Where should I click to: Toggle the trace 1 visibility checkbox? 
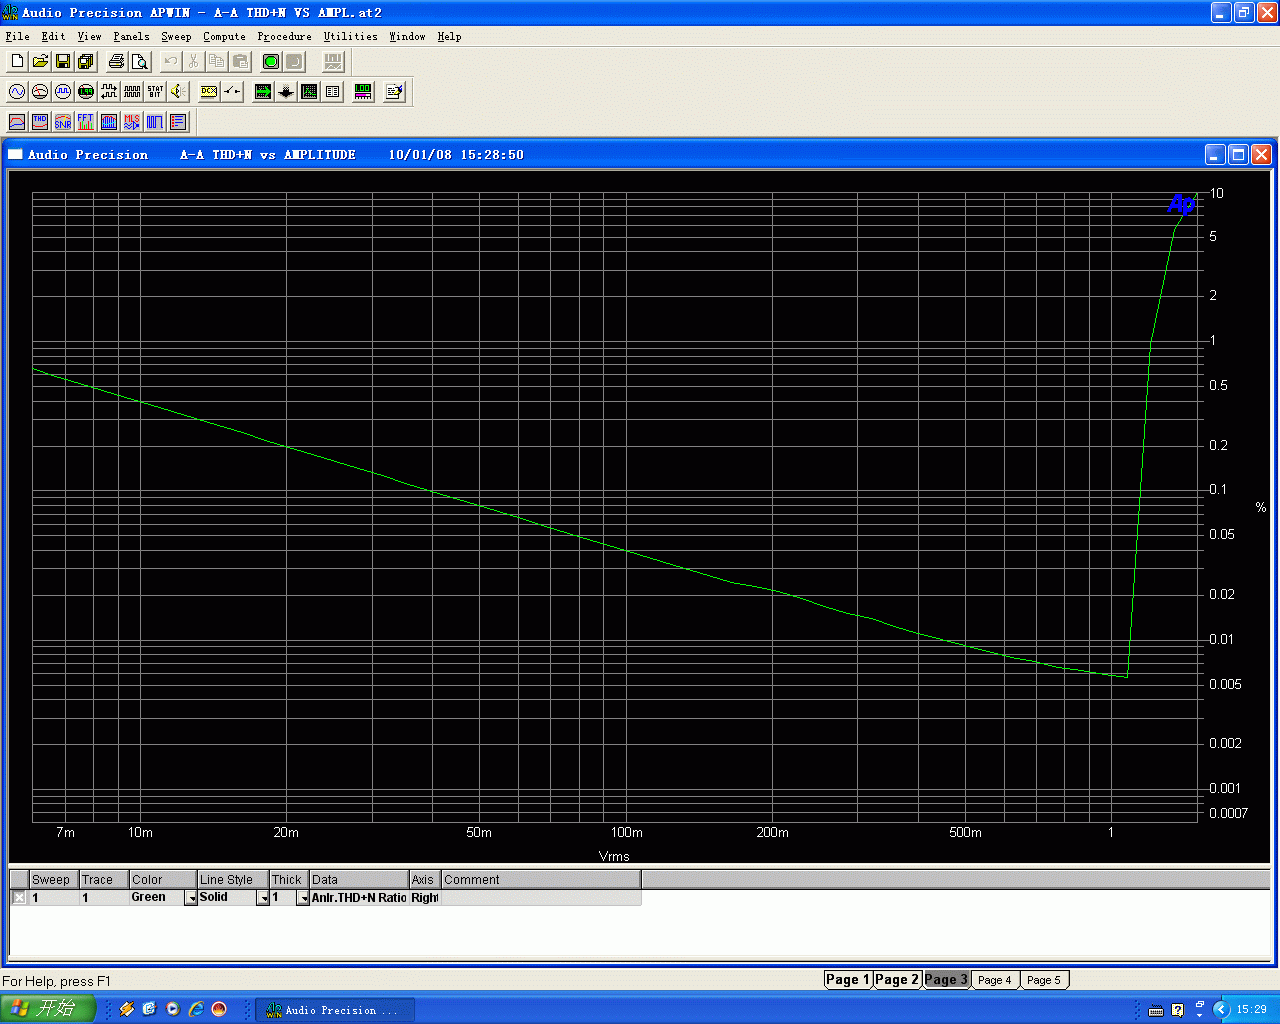19,898
